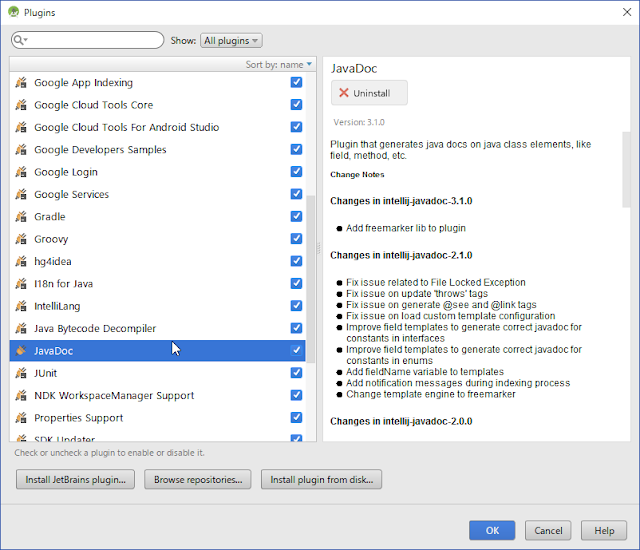Toggle the Groovy plugin checkbox
640x550 pixels.
296,239
